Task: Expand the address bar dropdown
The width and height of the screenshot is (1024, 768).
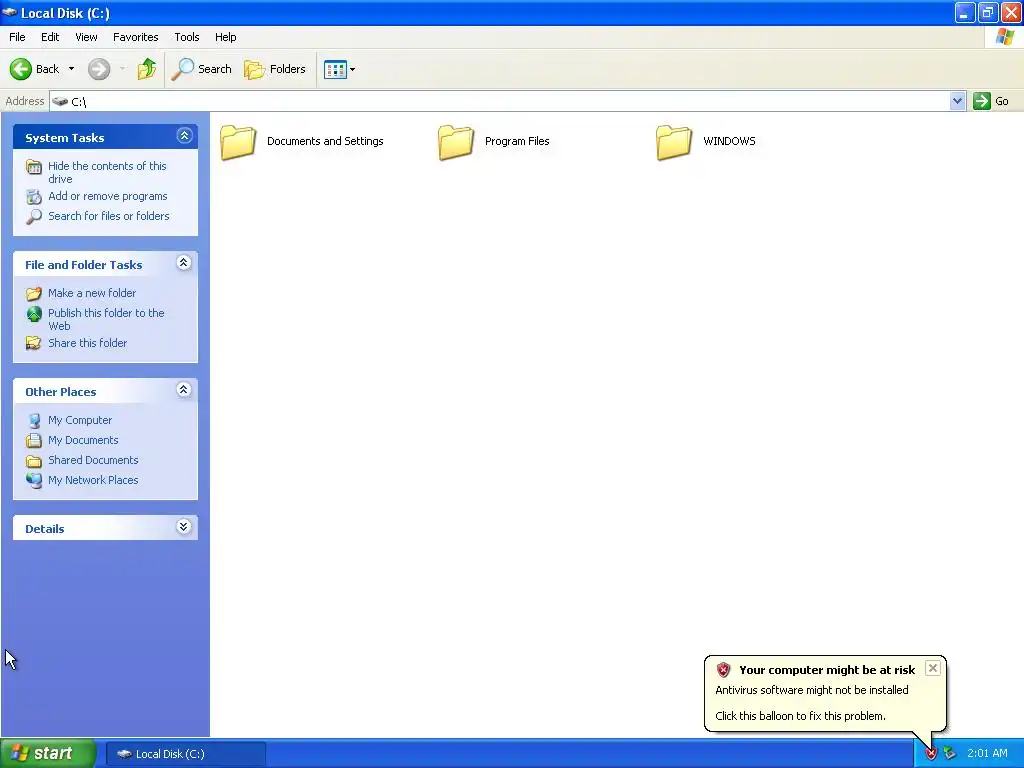Action: 957,101
